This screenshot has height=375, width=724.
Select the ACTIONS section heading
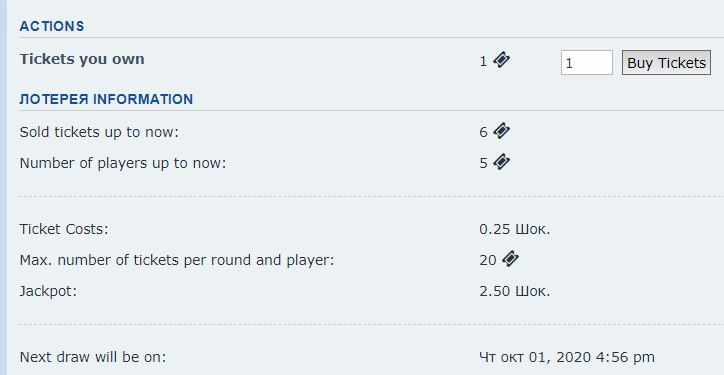pos(52,26)
